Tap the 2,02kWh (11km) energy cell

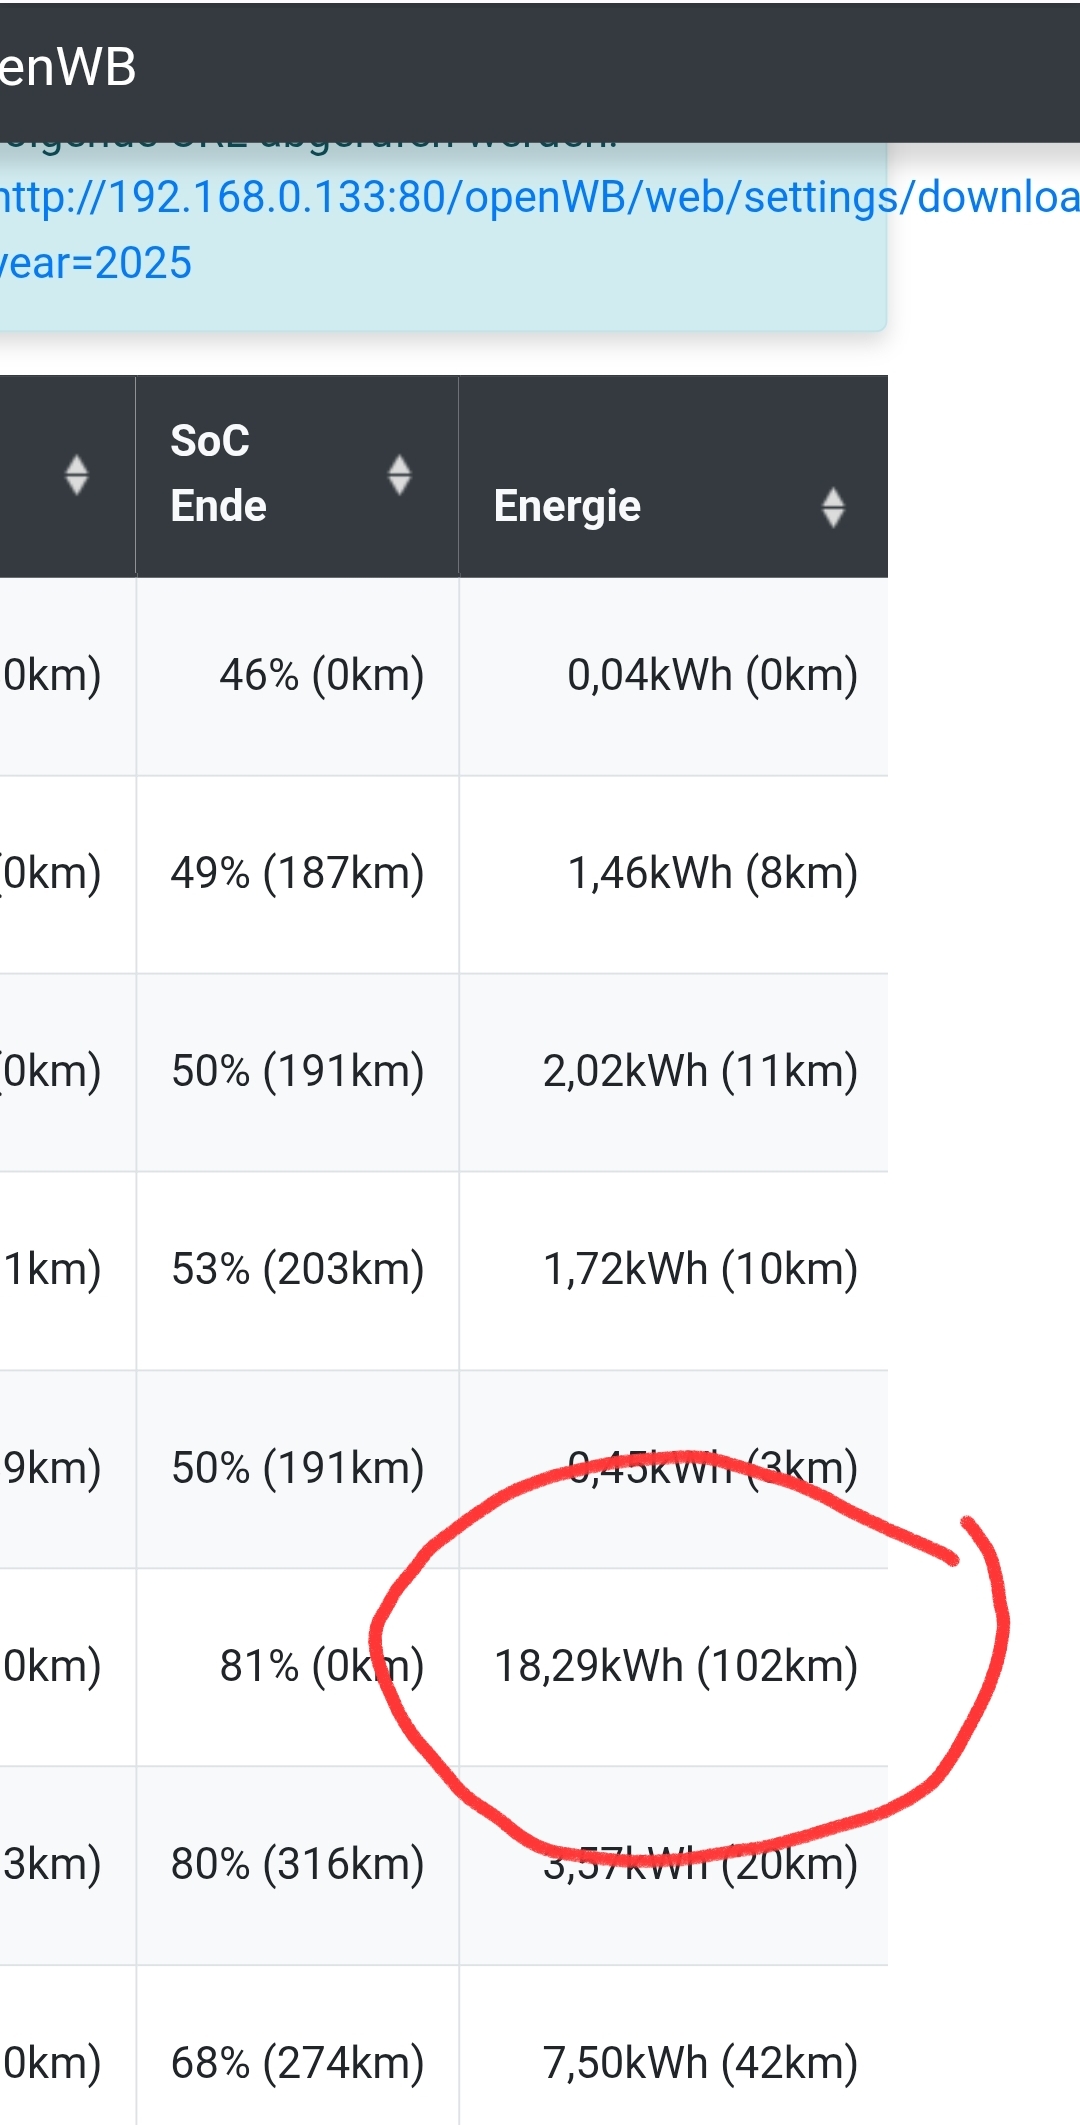click(x=700, y=1071)
